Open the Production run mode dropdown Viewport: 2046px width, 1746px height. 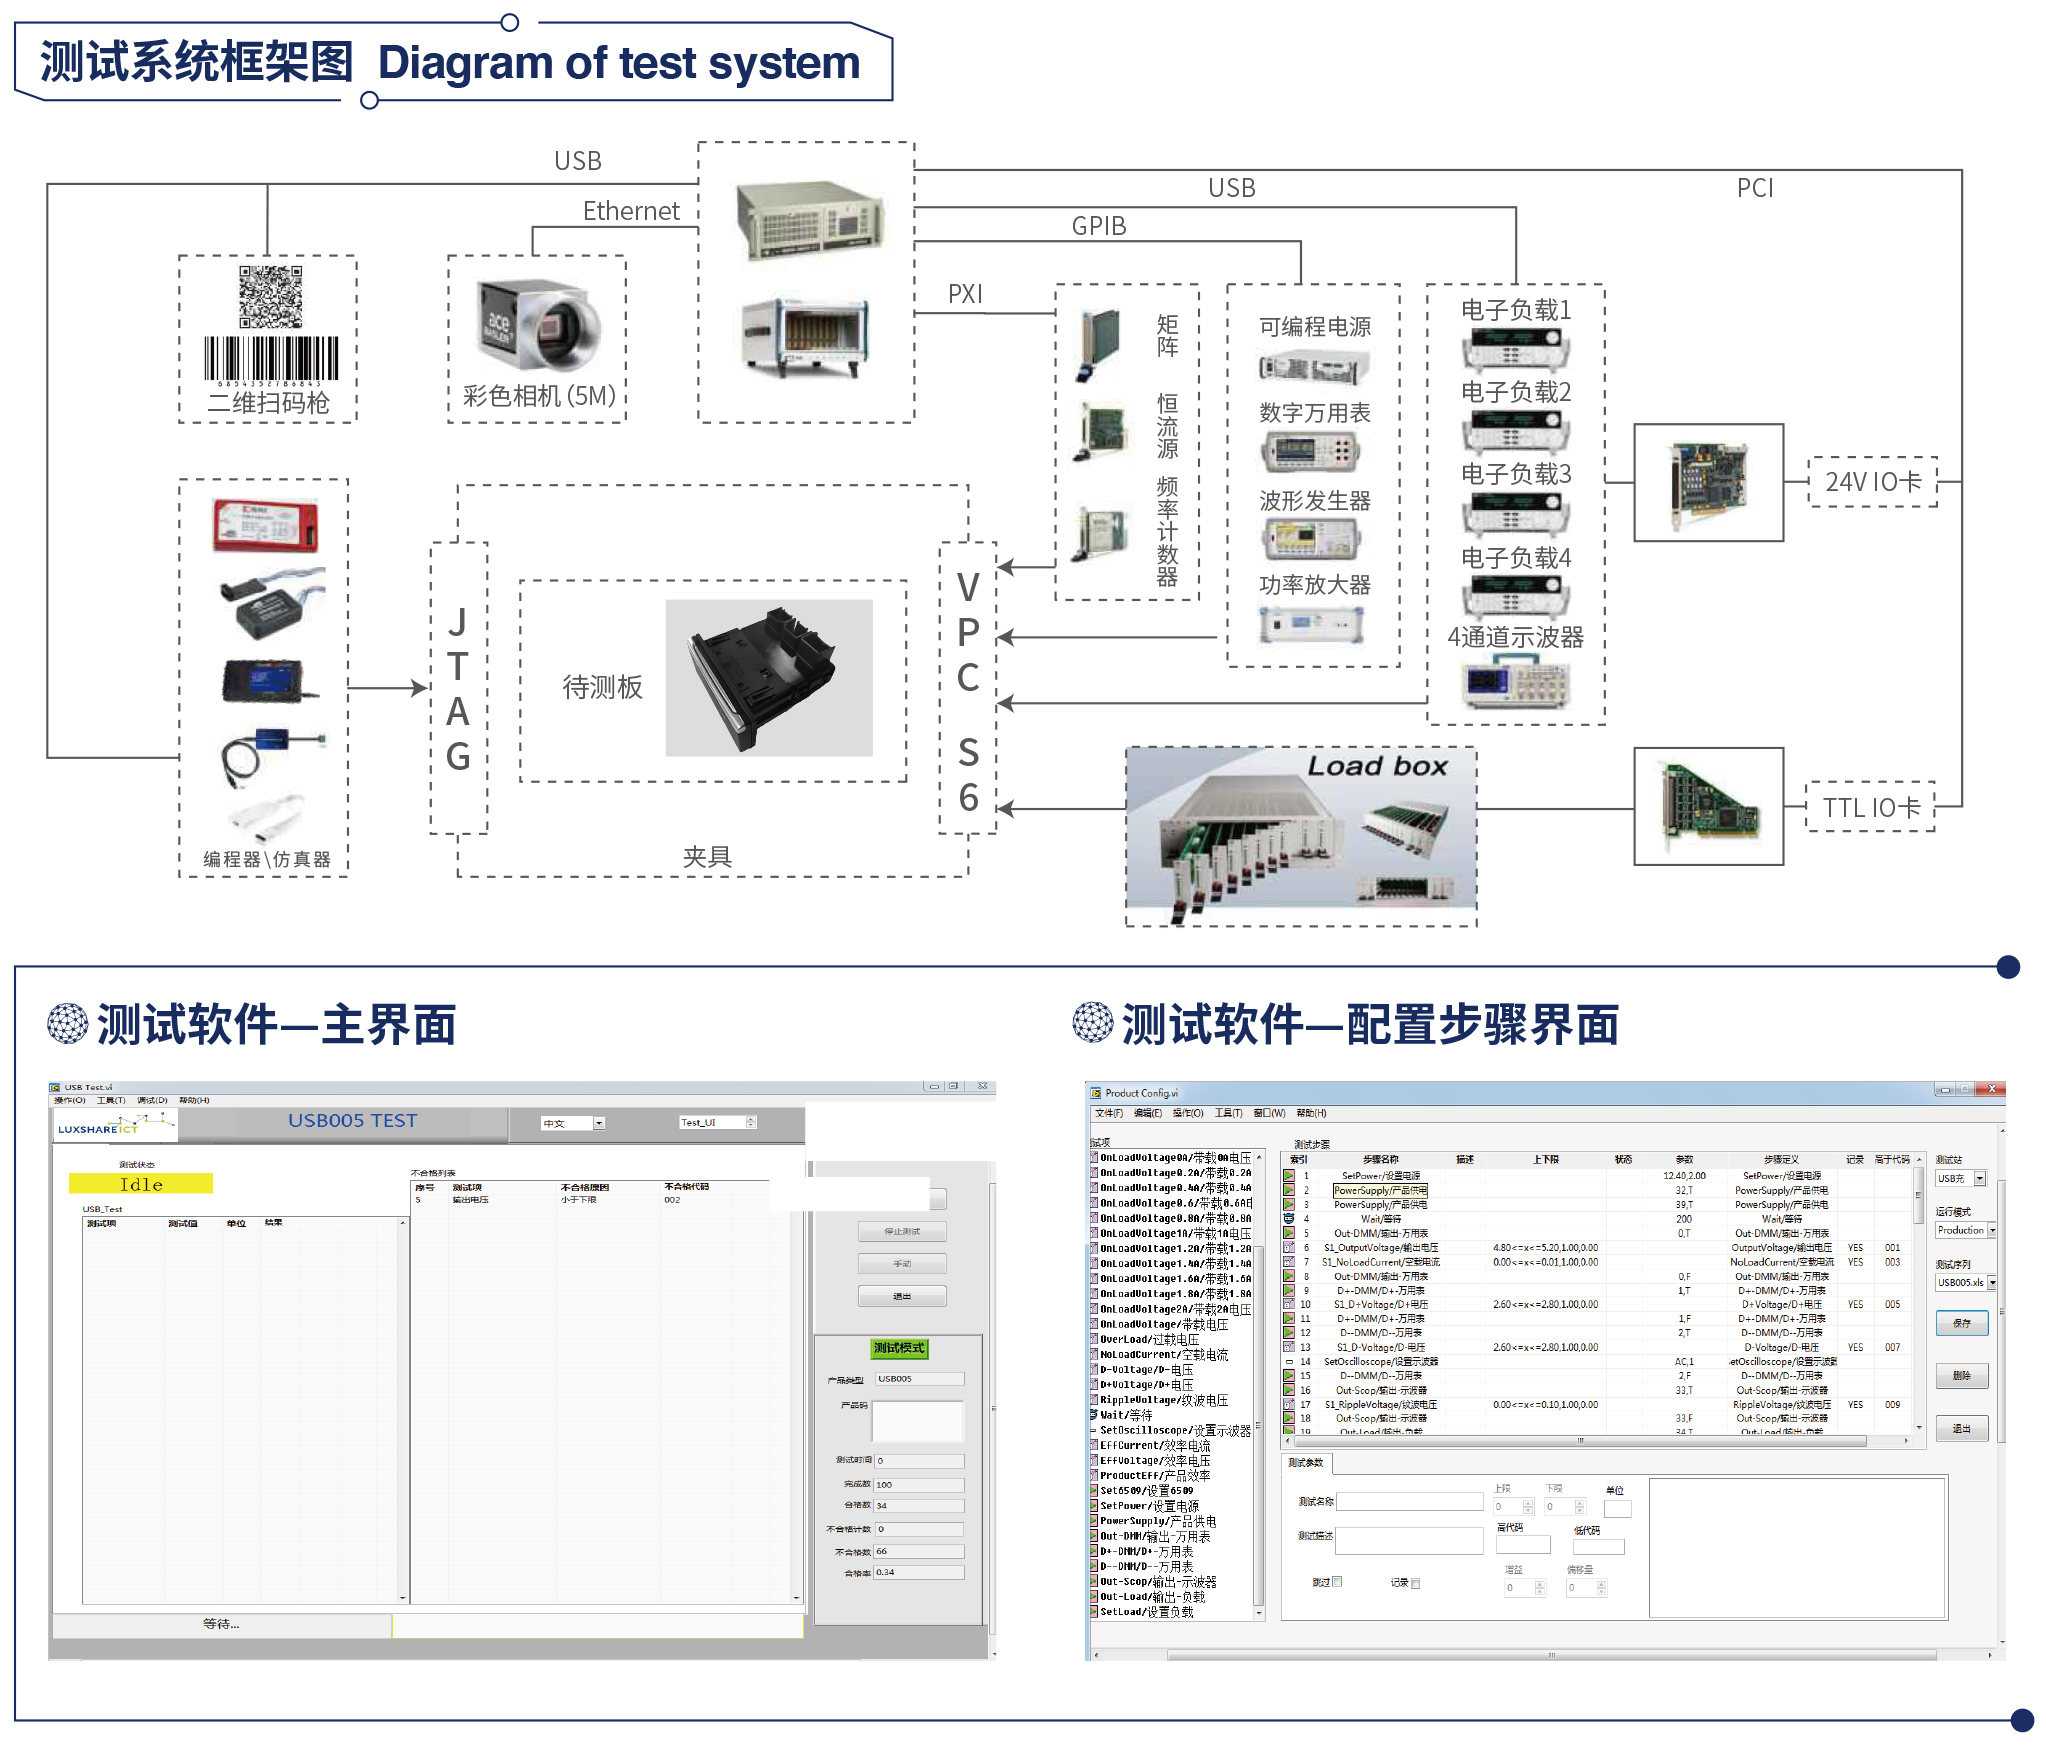1992,1231
